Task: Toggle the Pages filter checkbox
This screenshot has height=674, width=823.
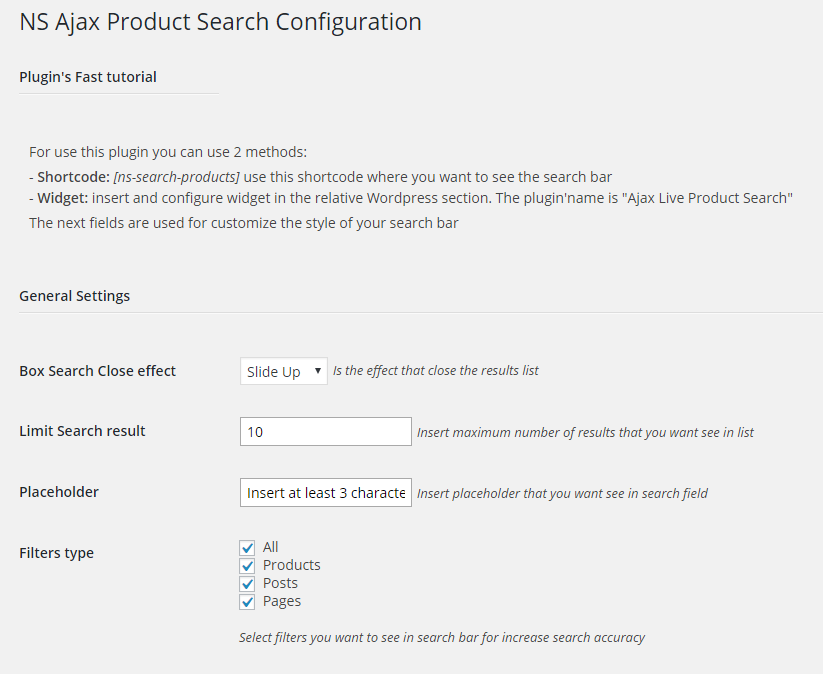Action: [x=247, y=601]
